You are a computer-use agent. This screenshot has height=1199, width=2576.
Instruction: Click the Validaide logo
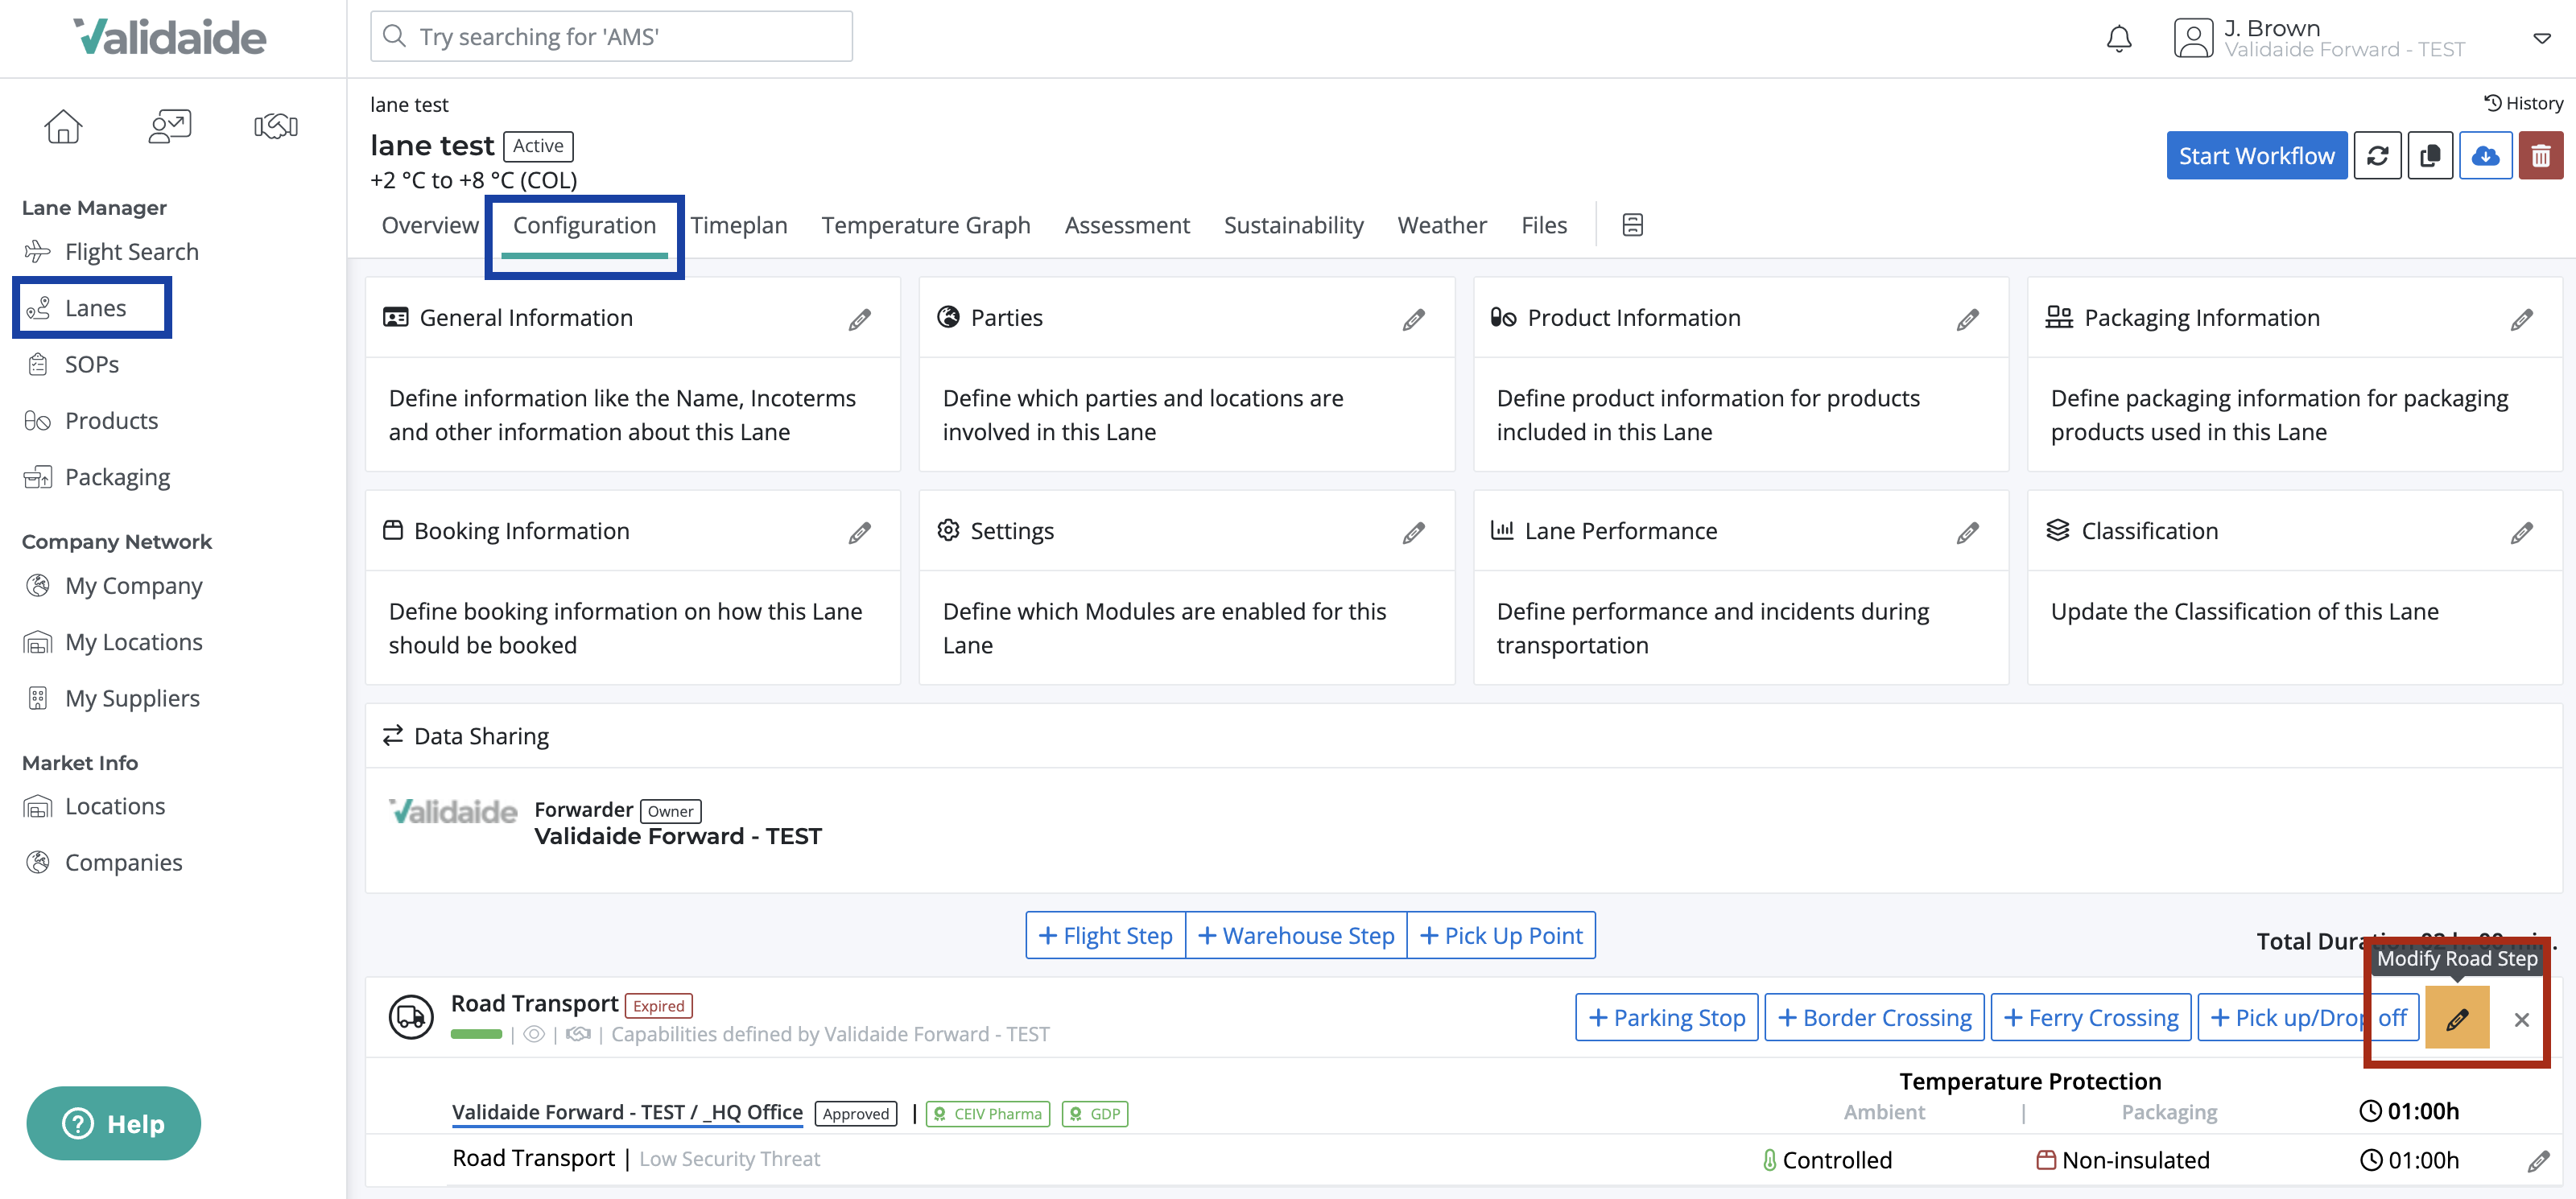(x=170, y=37)
